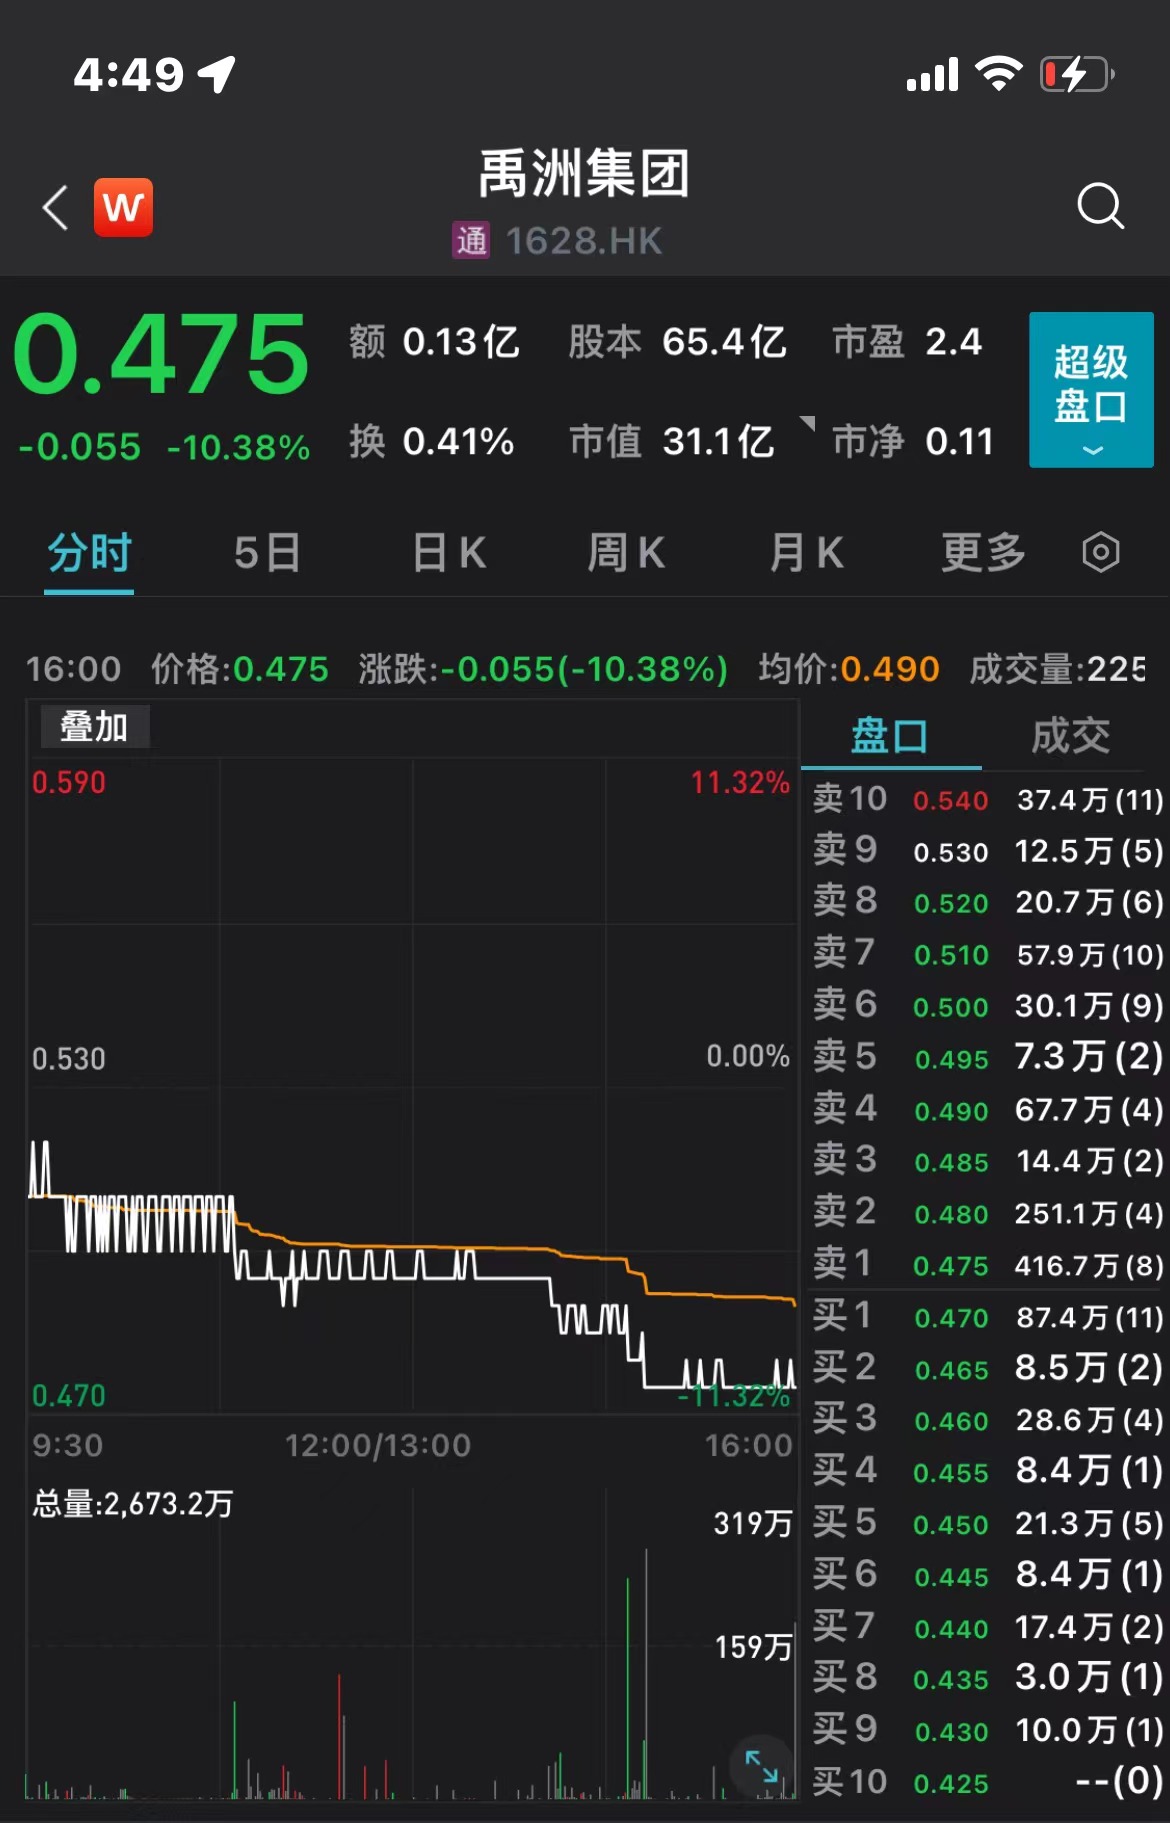This screenshot has height=1823, width=1170.
Task: Tap the purple 通 Stock Connect badge
Action: point(471,240)
